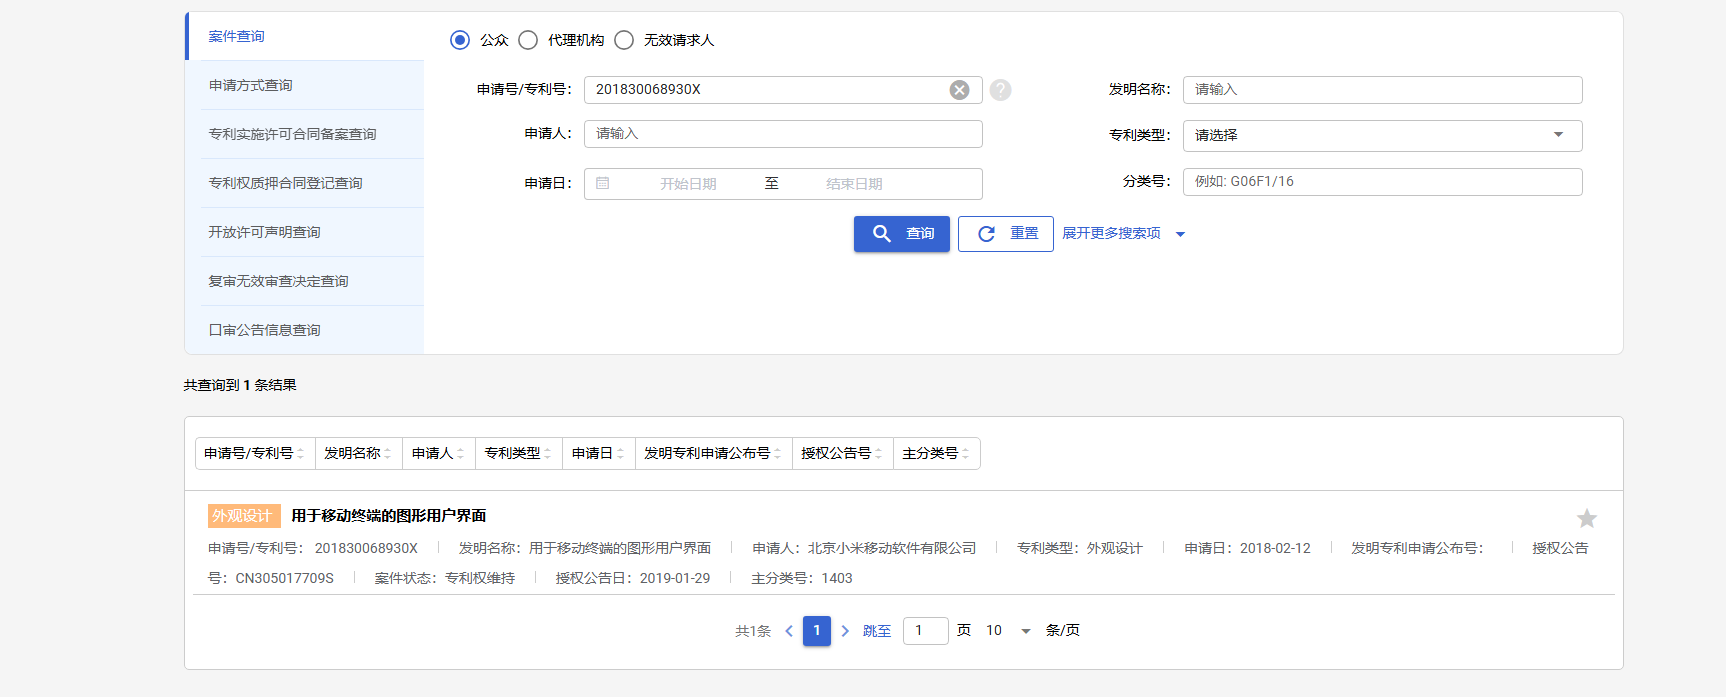Sort results by 申请号/专利号 column
Image resolution: width=1726 pixels, height=697 pixels.
254,453
